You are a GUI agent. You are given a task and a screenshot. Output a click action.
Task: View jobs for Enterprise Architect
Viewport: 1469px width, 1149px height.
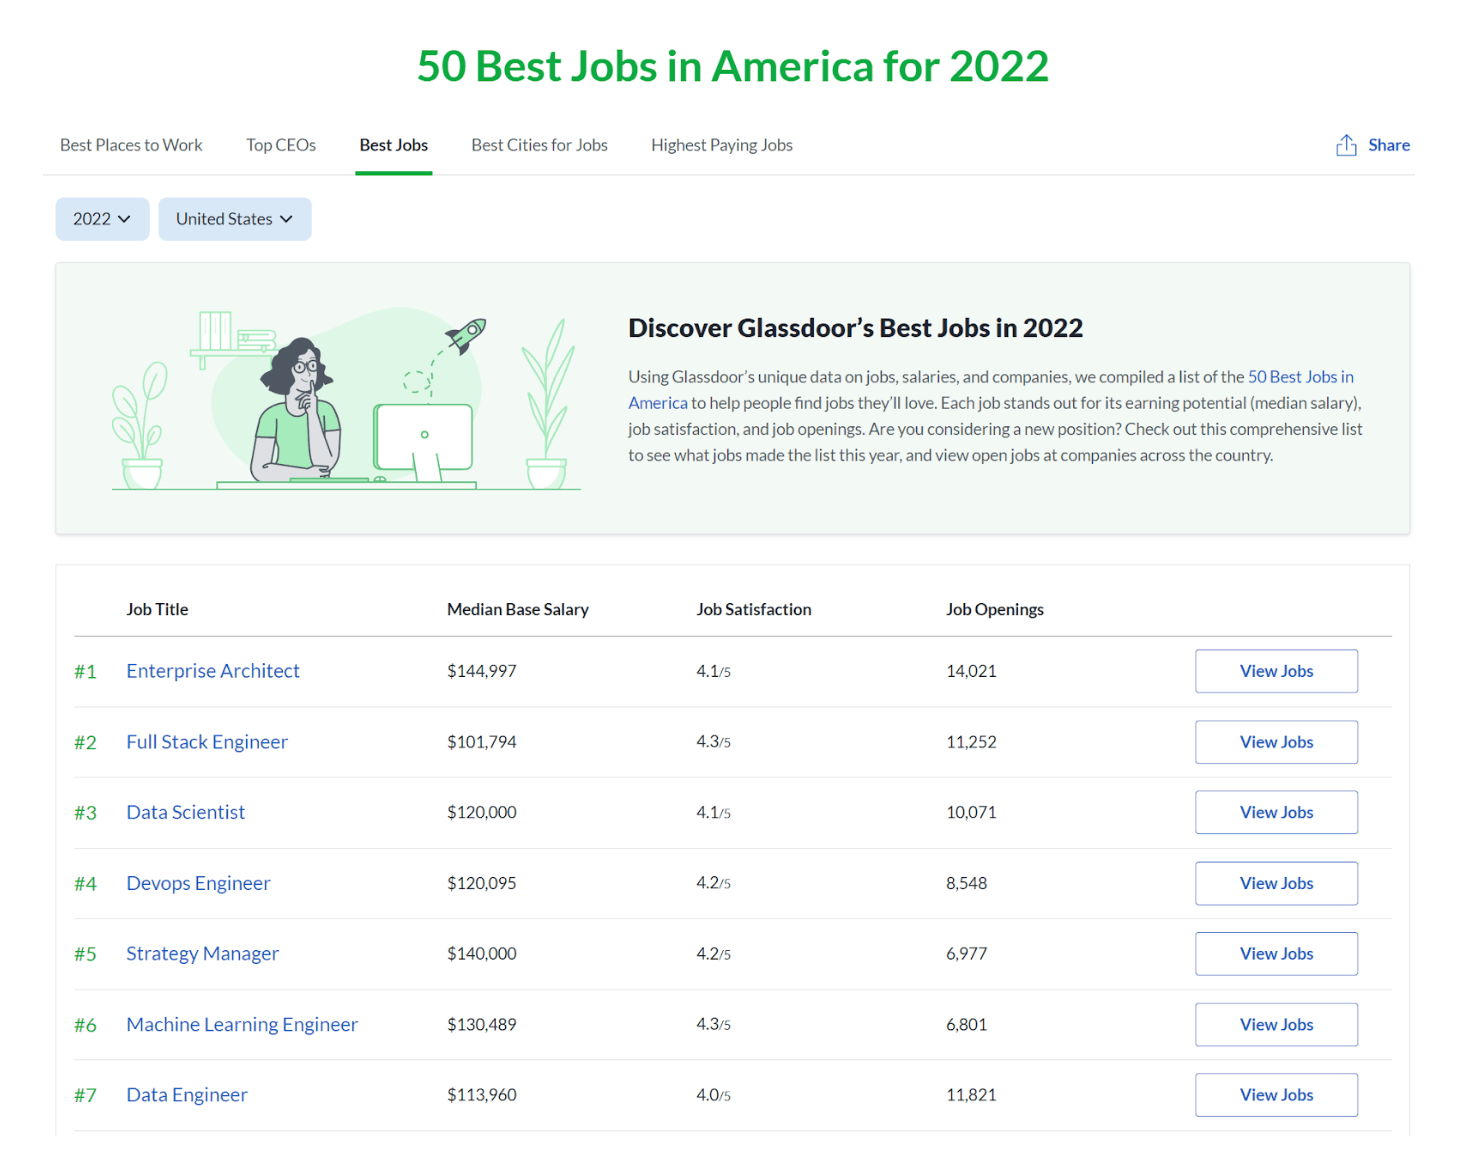click(1276, 671)
